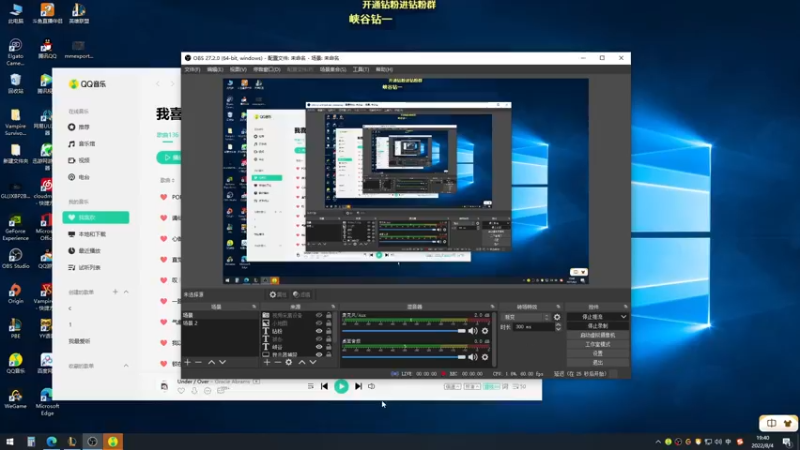Image resolution: width=800 pixels, height=450 pixels.
Task: Go back in QQ Music navigation
Action: [158, 84]
